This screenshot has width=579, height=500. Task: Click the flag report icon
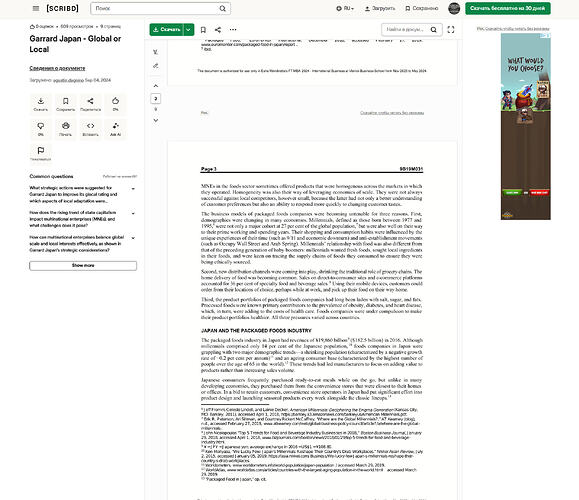click(x=41, y=153)
